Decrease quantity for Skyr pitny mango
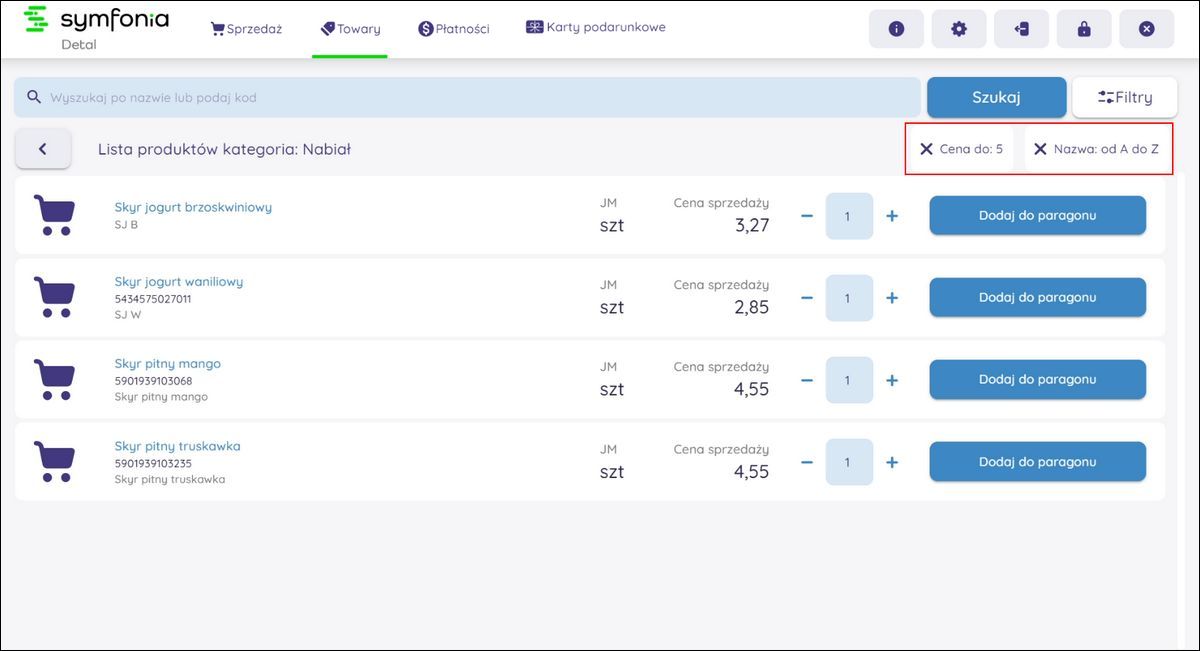This screenshot has height=651, width=1200. click(x=807, y=380)
